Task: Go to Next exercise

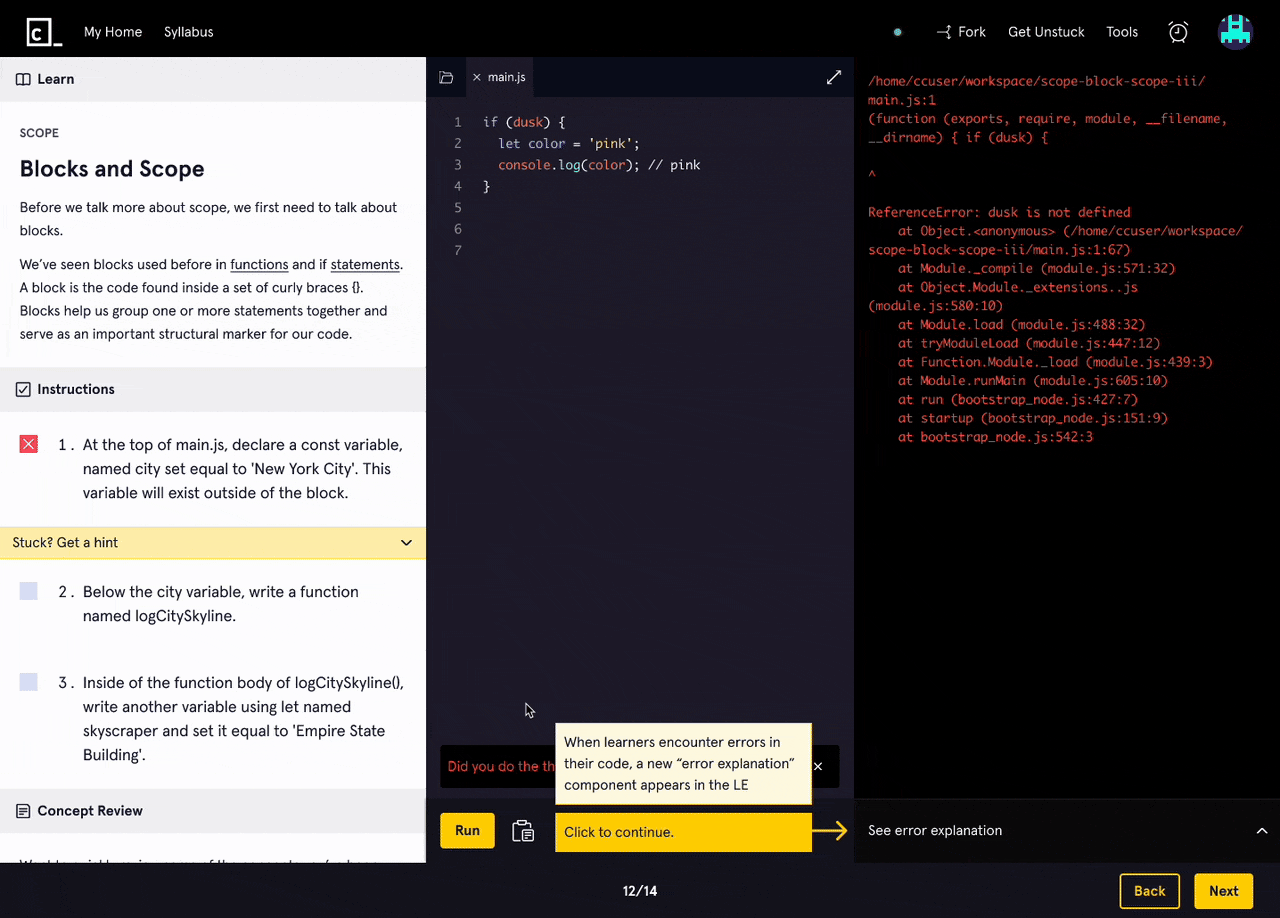Action: point(1223,891)
